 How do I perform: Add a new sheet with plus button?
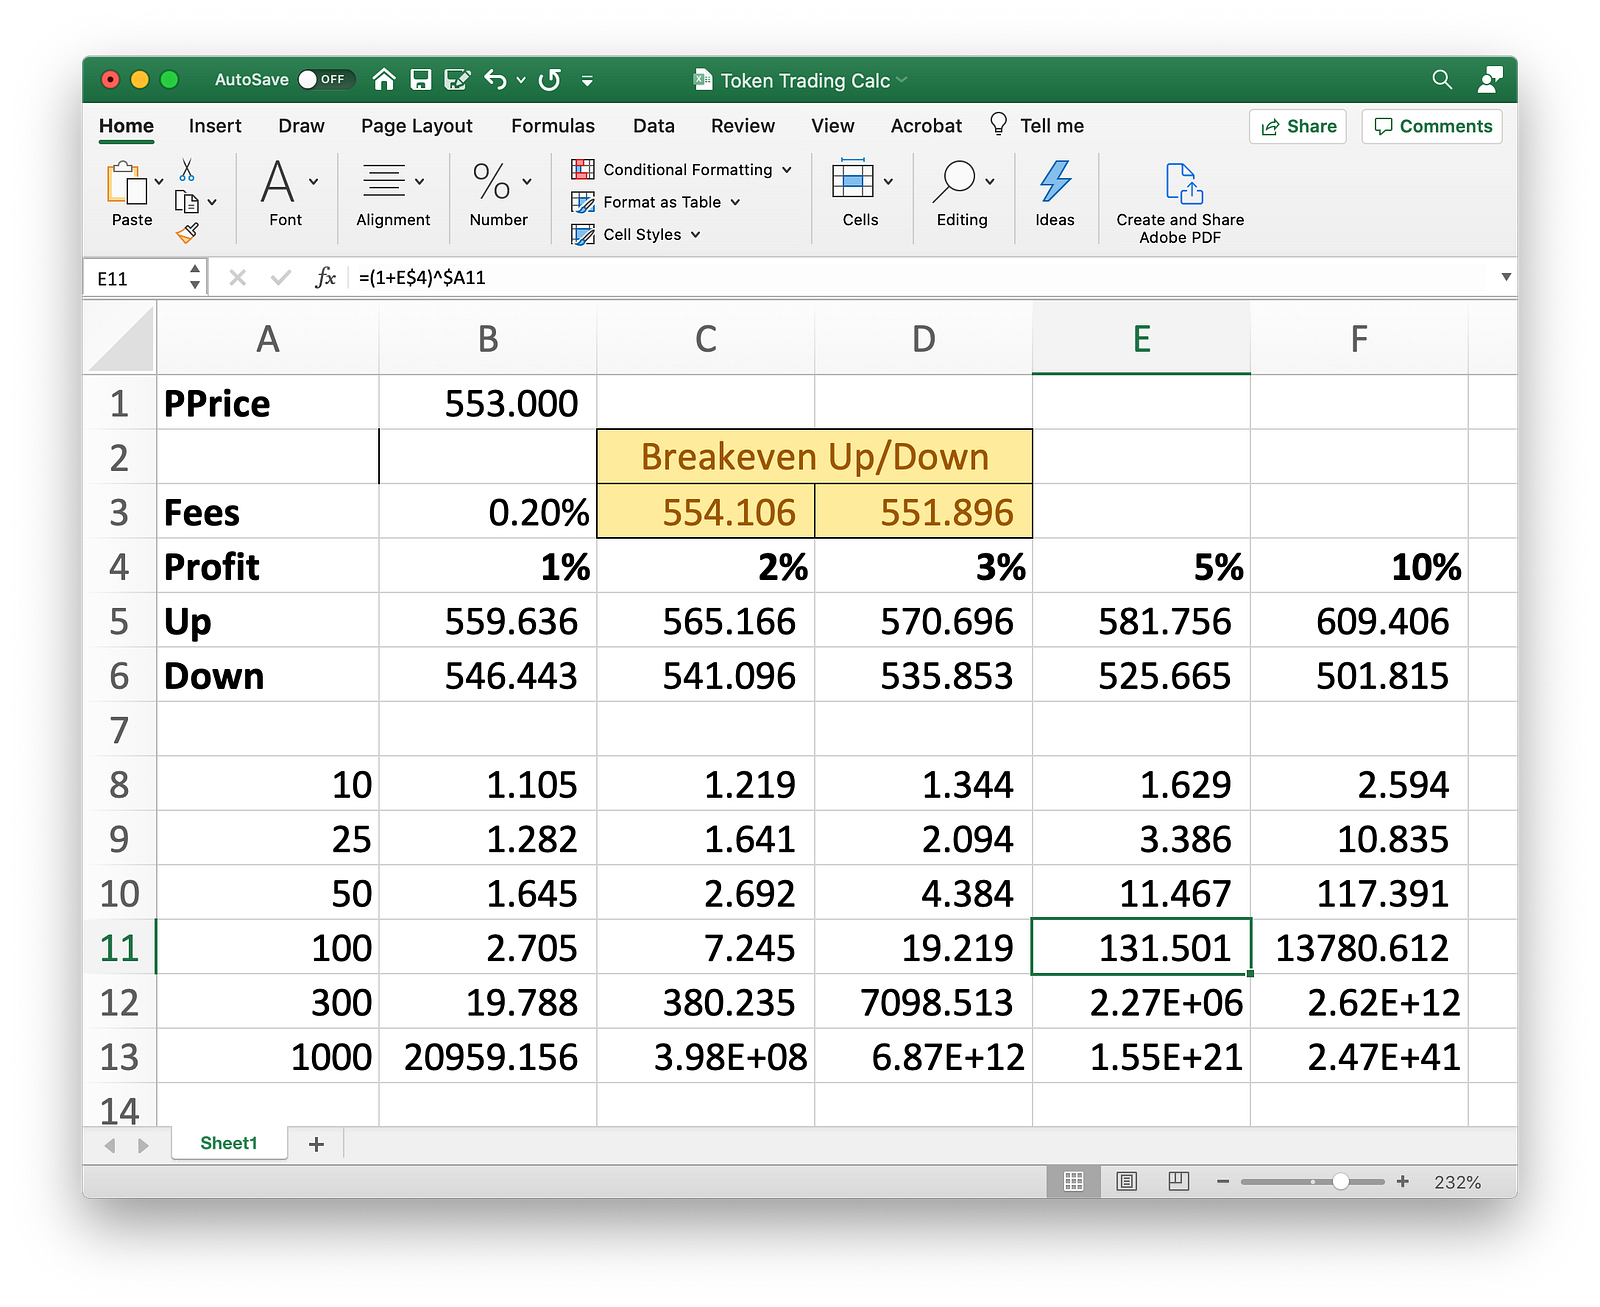[316, 1144]
